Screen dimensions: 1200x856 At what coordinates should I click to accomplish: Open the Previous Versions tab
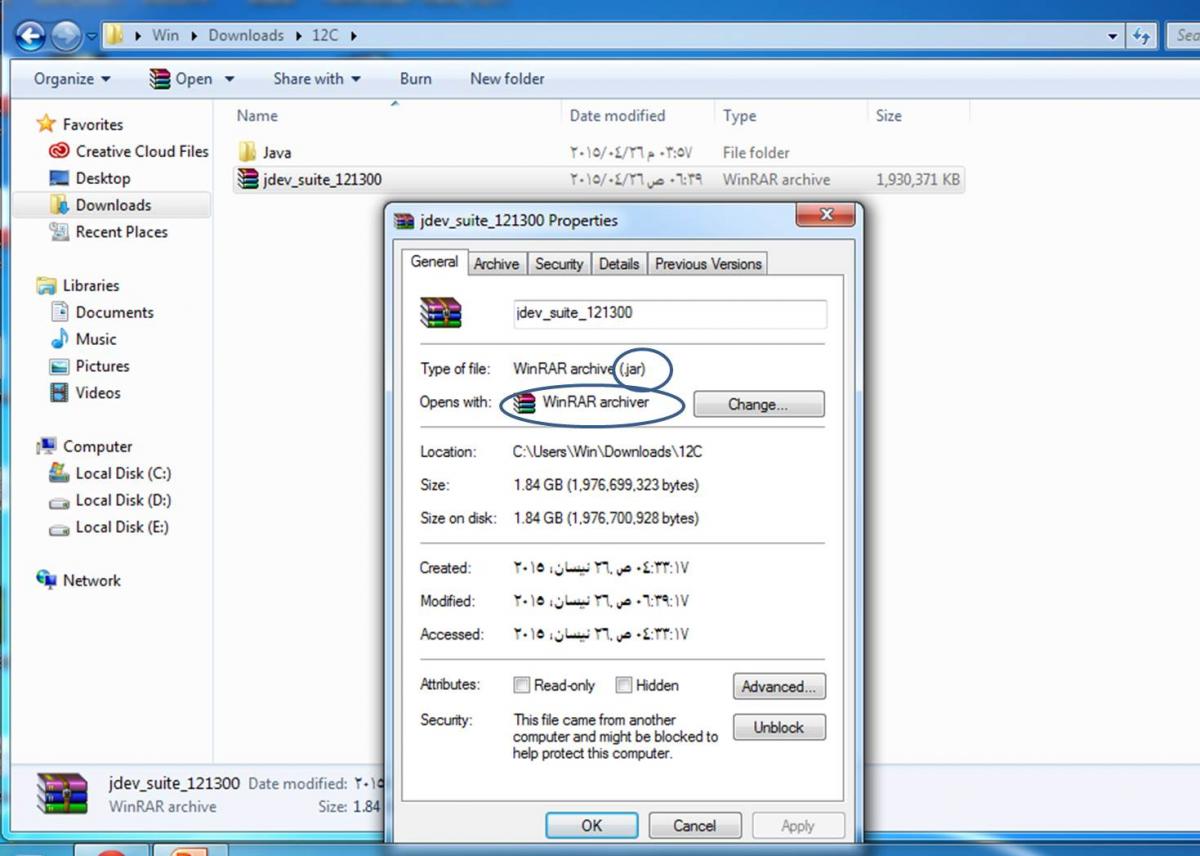[708, 264]
